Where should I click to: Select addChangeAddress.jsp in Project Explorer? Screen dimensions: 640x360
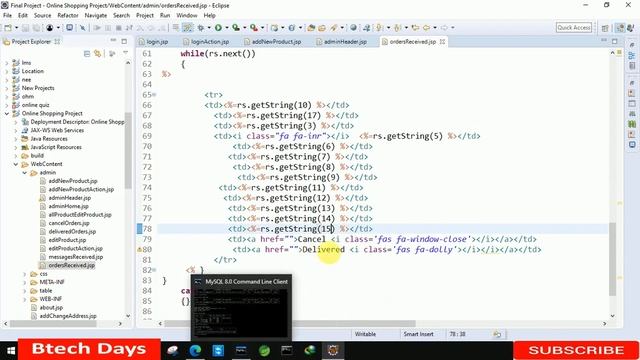point(68,316)
